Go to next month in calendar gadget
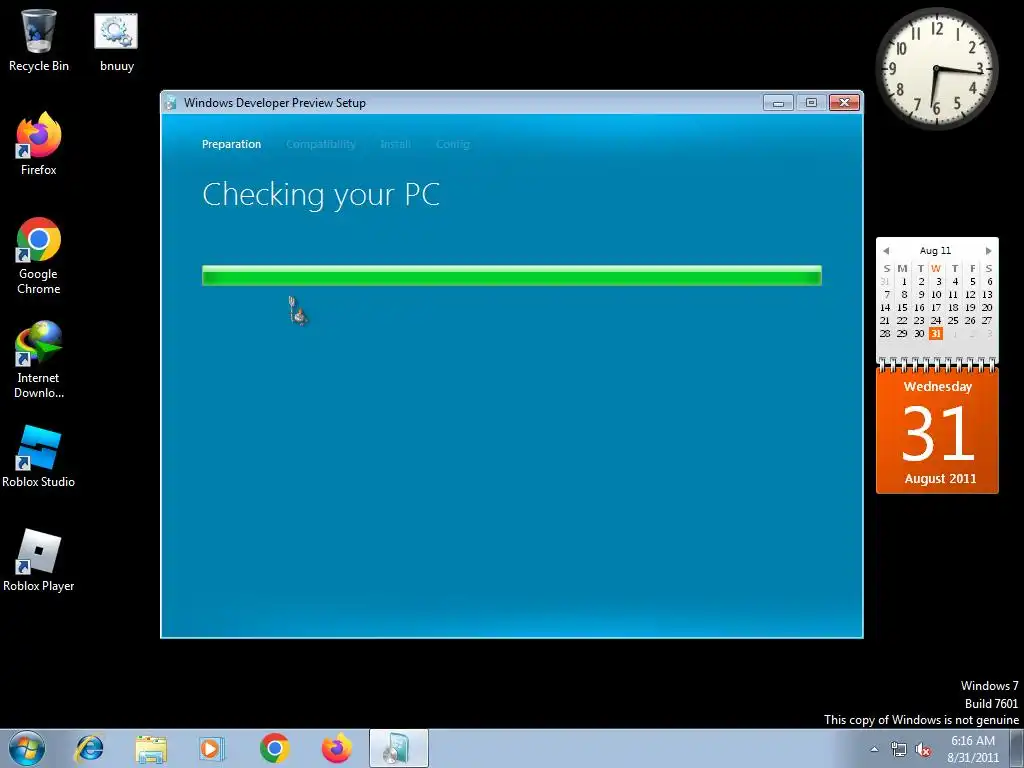This screenshot has height=768, width=1024. point(989,251)
